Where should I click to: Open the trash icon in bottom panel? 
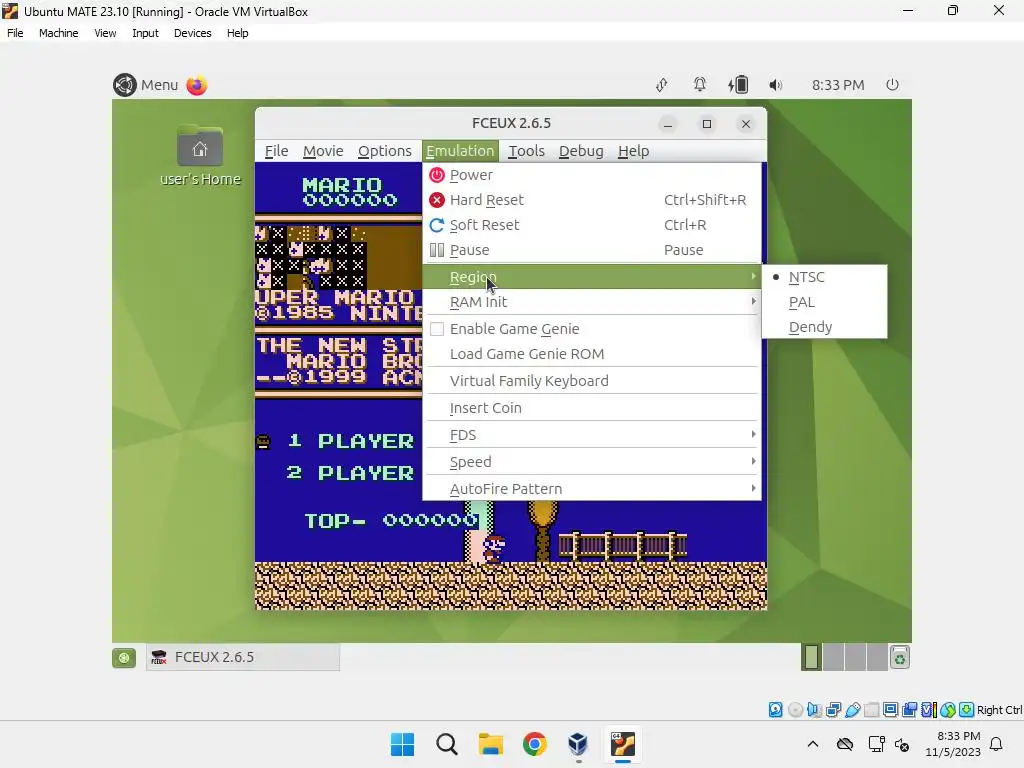(x=900, y=658)
